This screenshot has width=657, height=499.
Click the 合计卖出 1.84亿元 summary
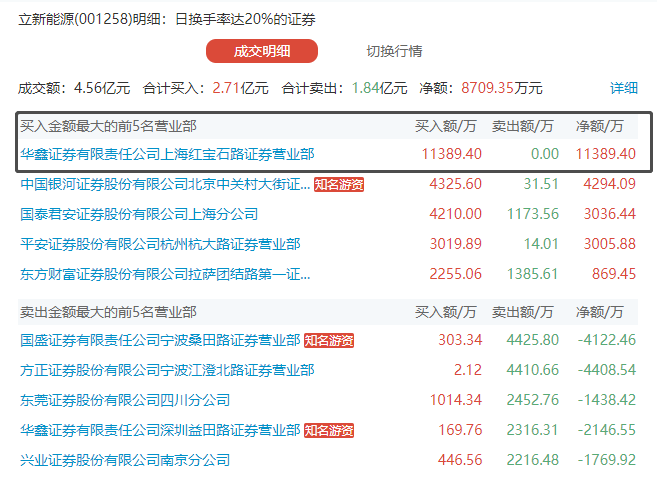[344, 88]
